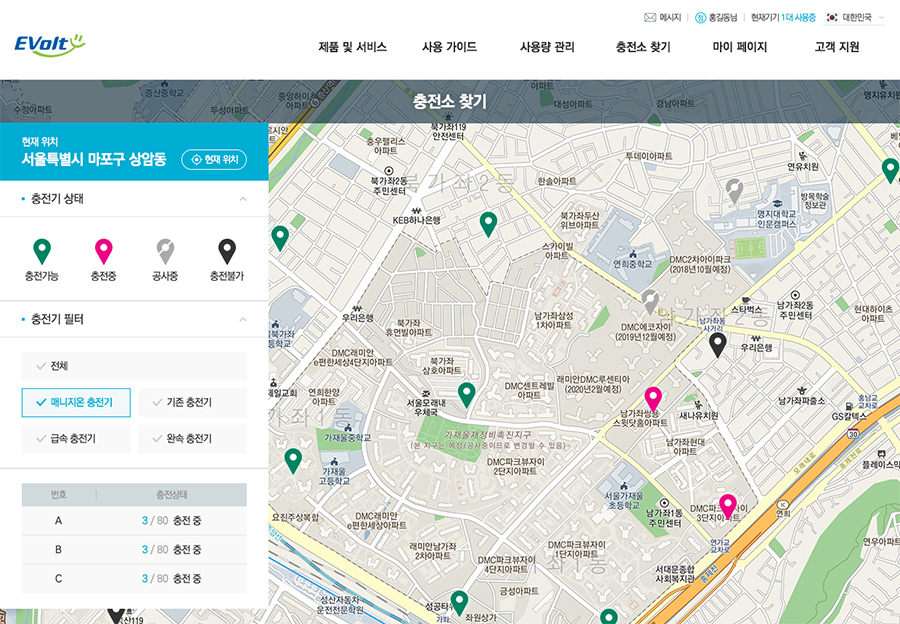Click the 연희중학교 map label
This screenshot has width=900, height=624.
pyautogui.click(x=633, y=264)
